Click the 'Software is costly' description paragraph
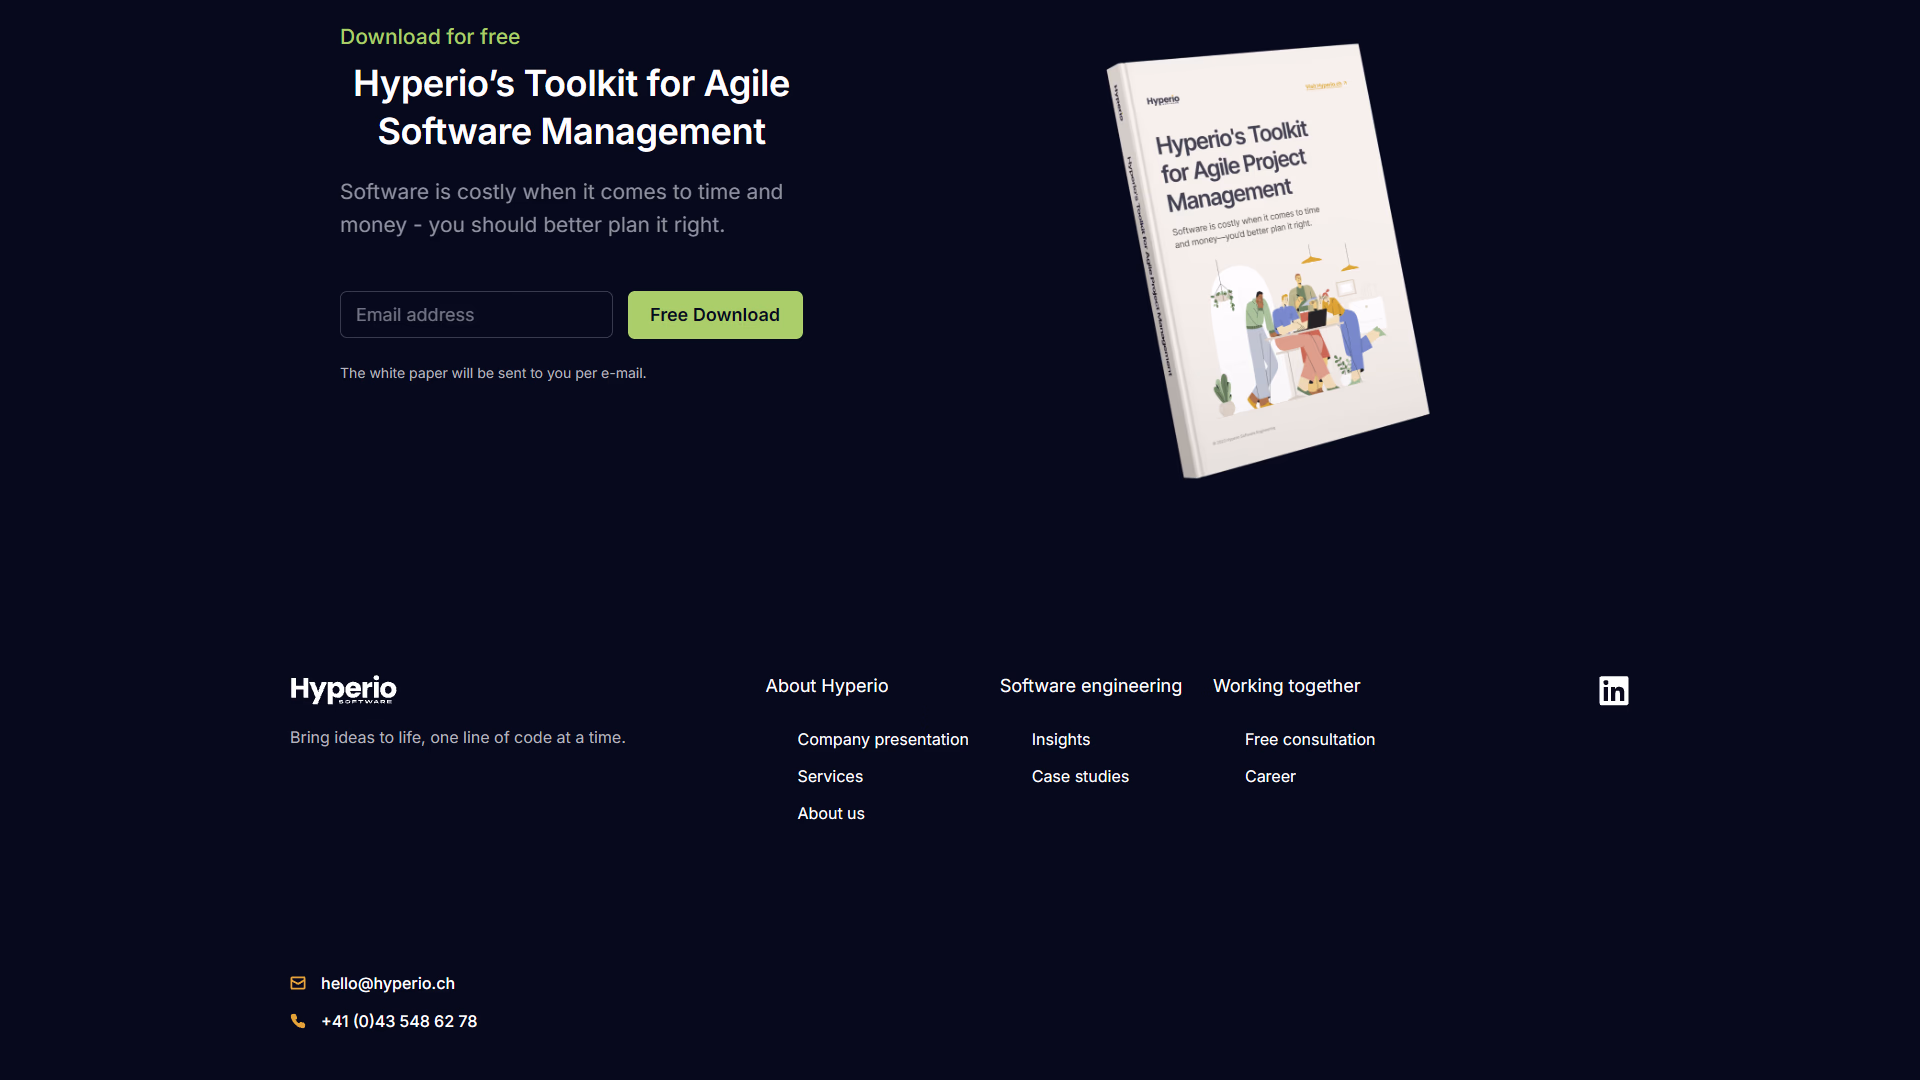 point(561,208)
